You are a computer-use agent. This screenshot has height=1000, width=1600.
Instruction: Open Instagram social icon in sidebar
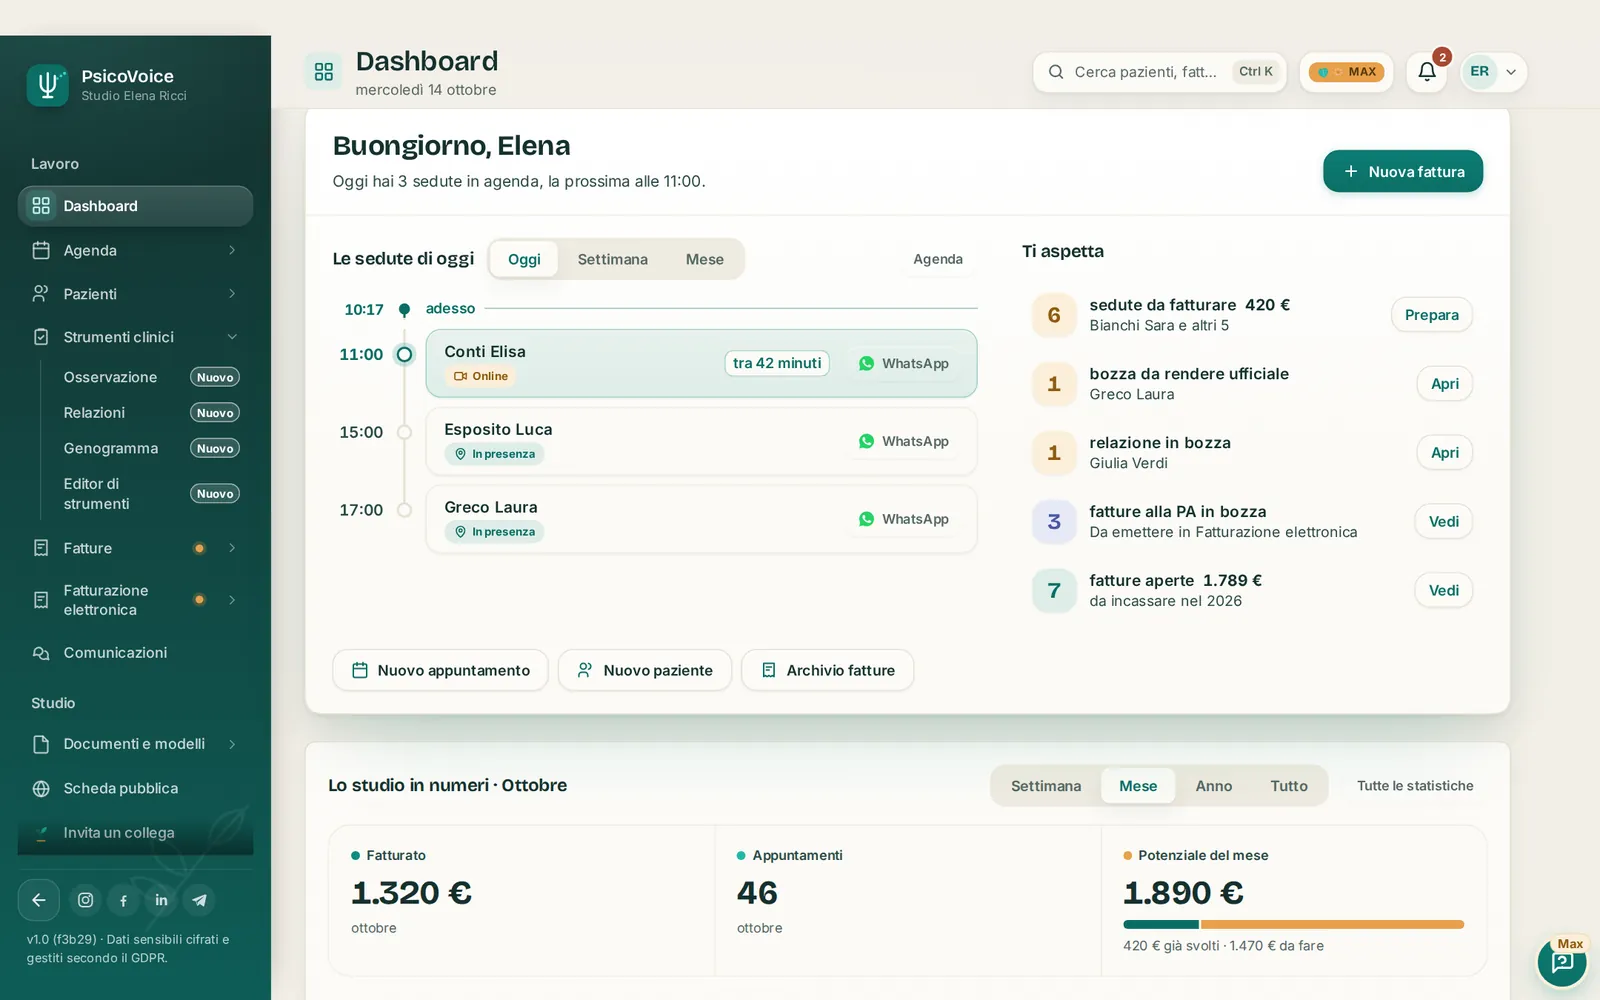(x=86, y=900)
